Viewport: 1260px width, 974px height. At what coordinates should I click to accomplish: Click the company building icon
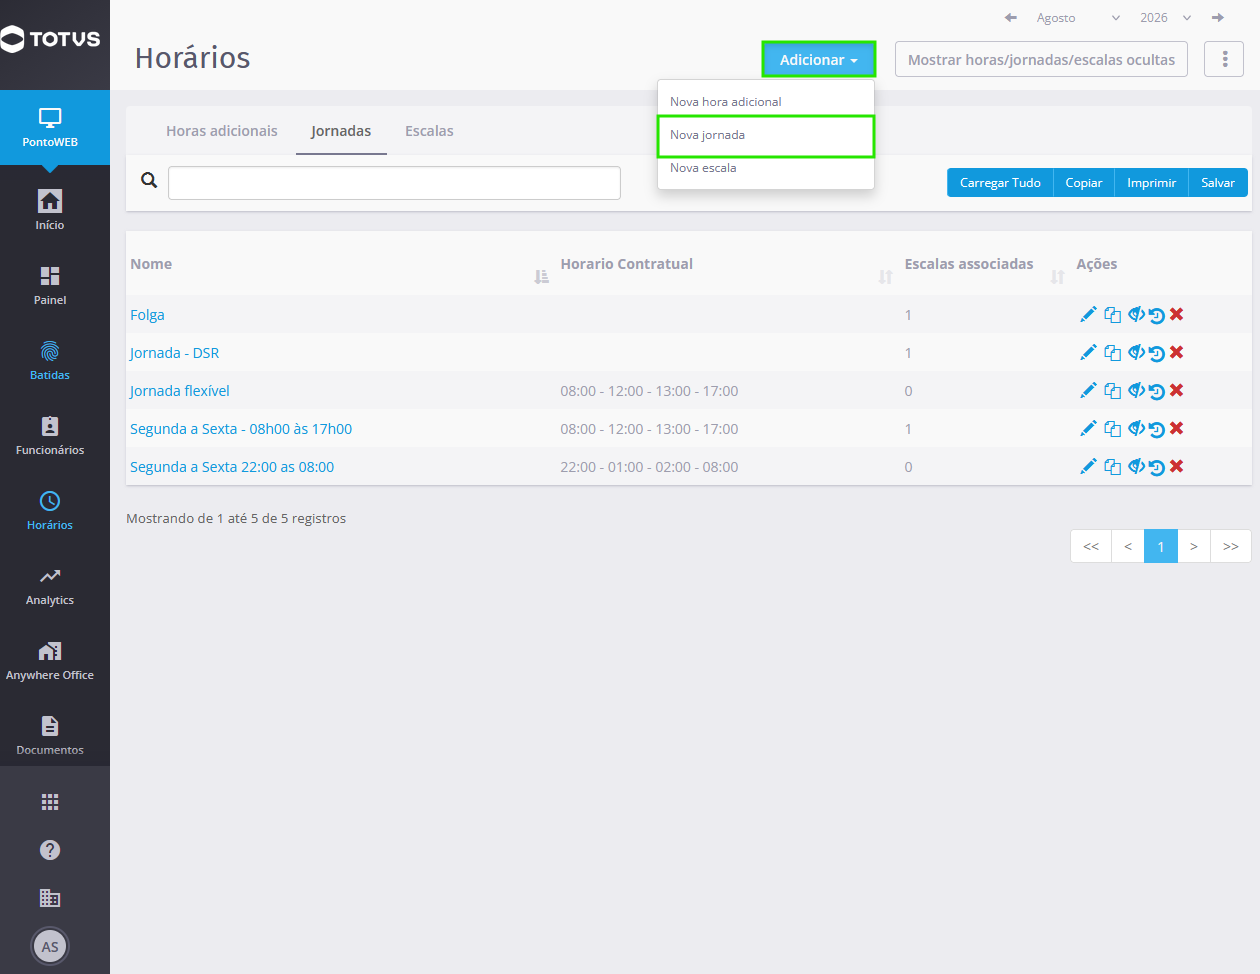50,898
